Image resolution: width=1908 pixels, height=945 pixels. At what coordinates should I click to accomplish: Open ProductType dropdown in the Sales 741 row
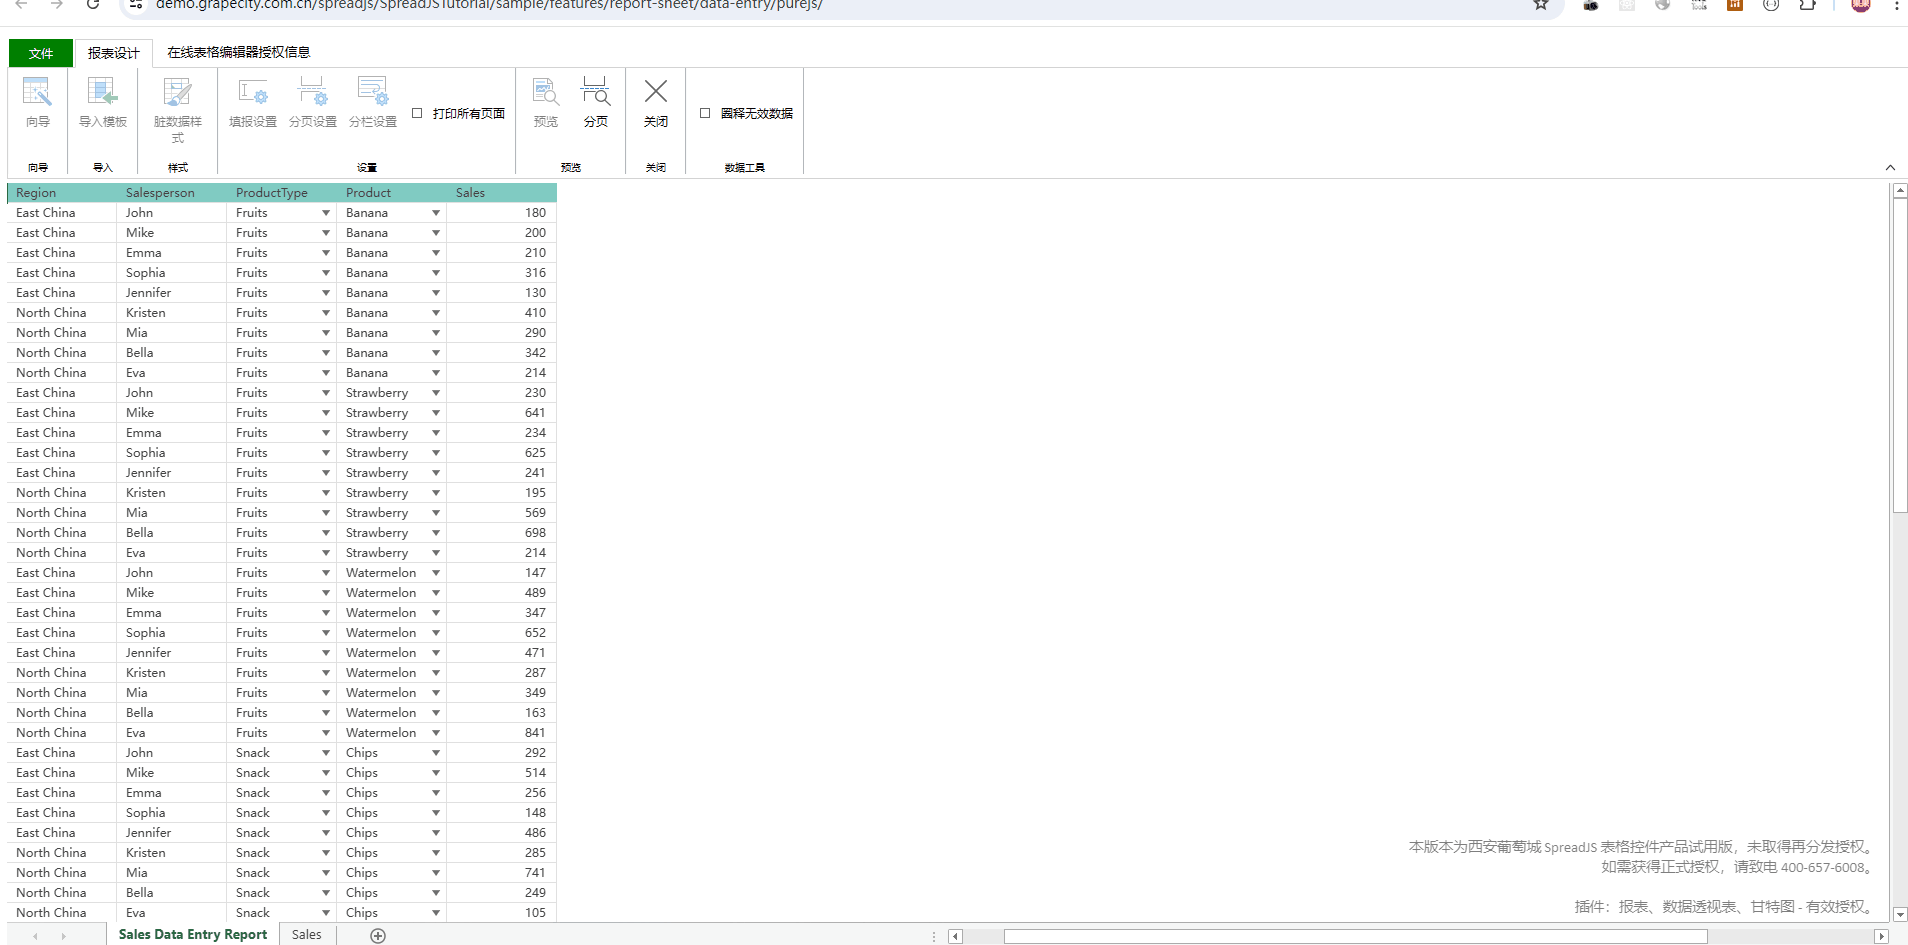click(326, 873)
